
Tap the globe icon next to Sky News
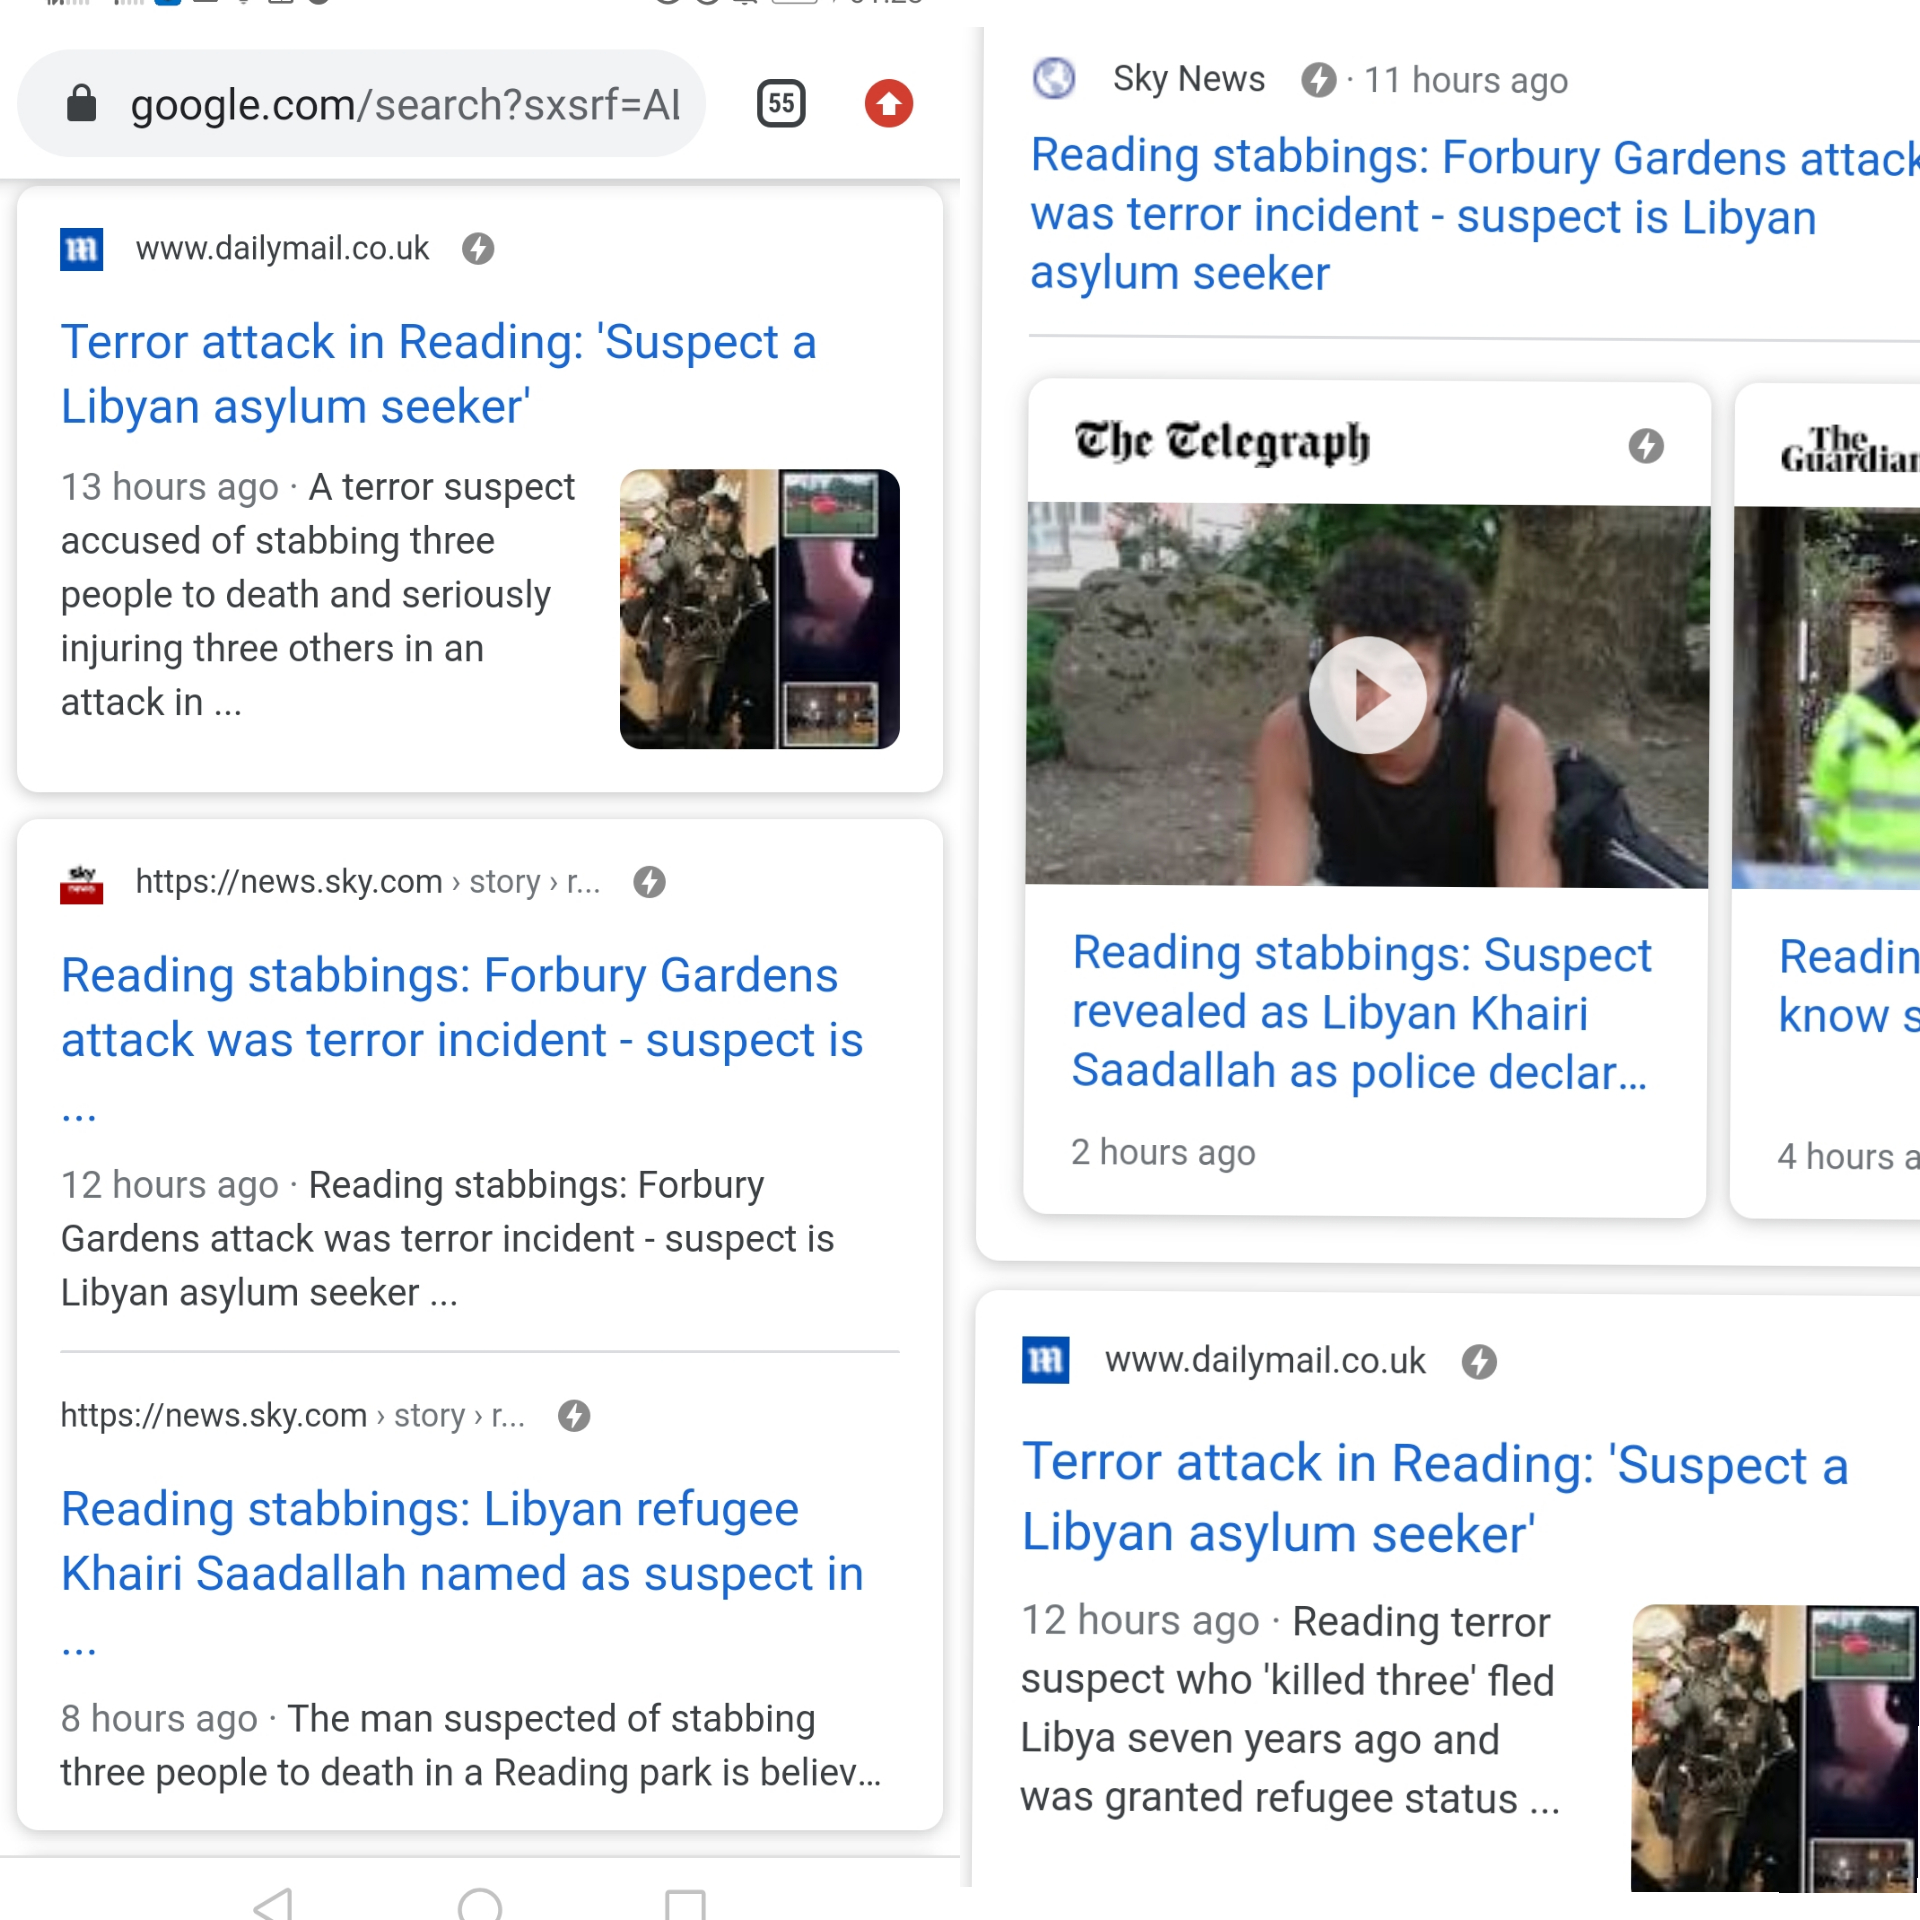pyautogui.click(x=1054, y=78)
